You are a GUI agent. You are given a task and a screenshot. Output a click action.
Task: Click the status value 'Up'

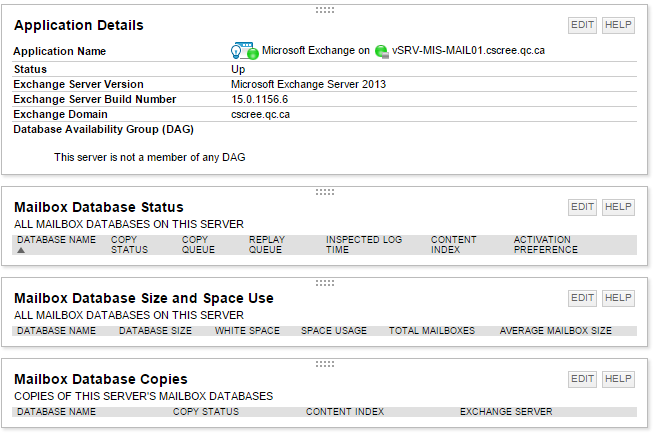[x=238, y=69]
